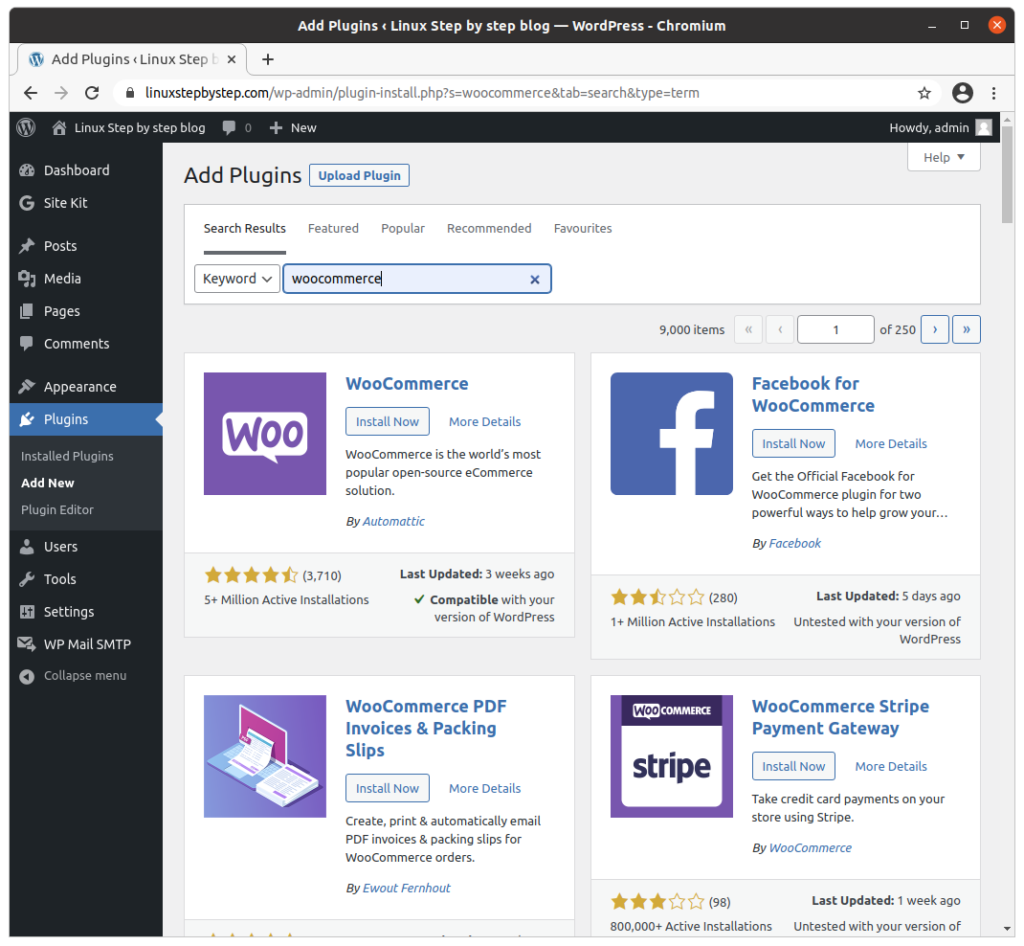
Task: Open the Keyword search type dropdown
Action: pyautogui.click(x=237, y=279)
